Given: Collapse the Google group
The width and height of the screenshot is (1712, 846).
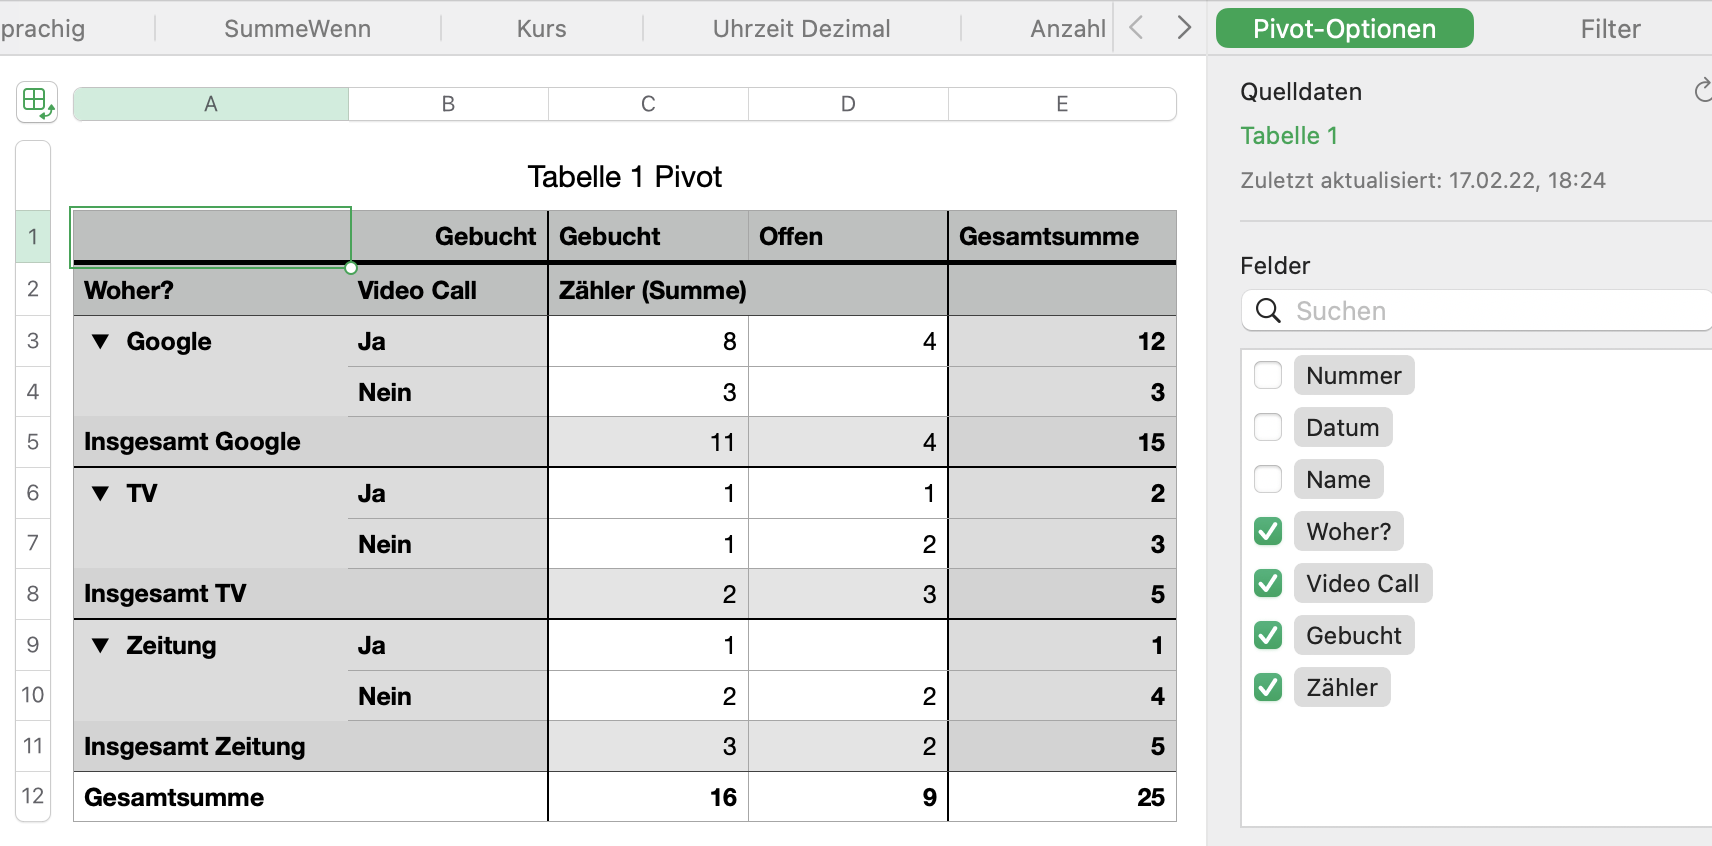Looking at the screenshot, I should 100,342.
